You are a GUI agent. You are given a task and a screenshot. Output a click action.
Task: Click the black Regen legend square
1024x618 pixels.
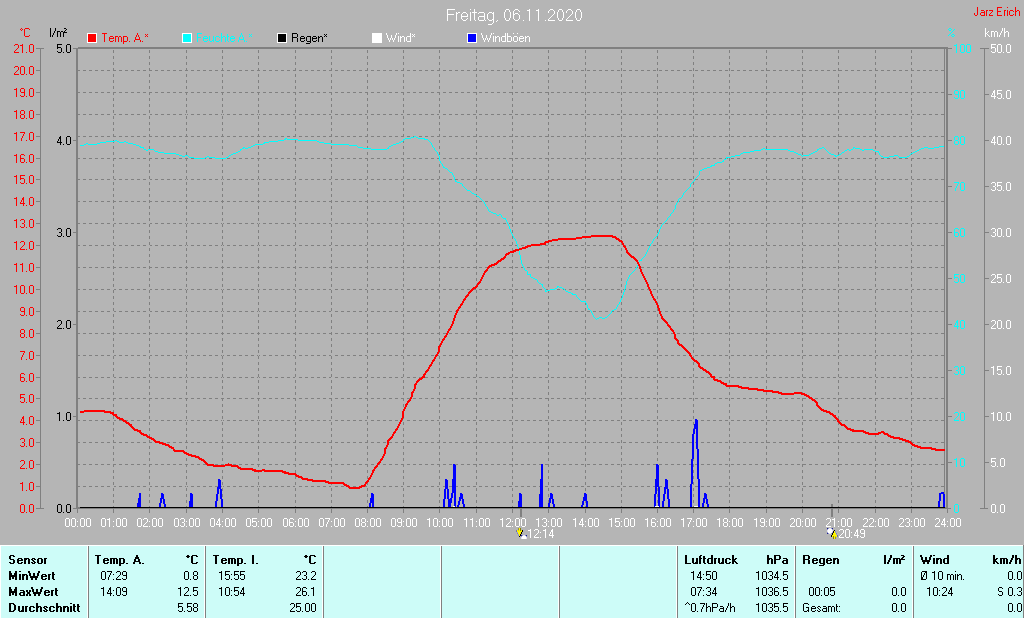pyautogui.click(x=282, y=38)
